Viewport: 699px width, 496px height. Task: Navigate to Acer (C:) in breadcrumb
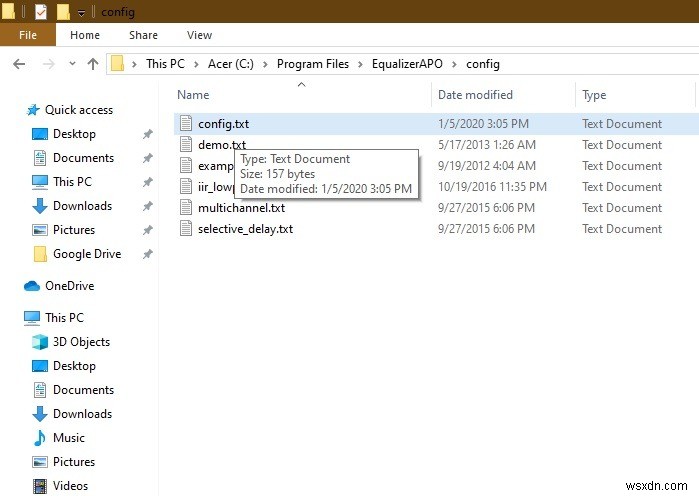(x=230, y=64)
